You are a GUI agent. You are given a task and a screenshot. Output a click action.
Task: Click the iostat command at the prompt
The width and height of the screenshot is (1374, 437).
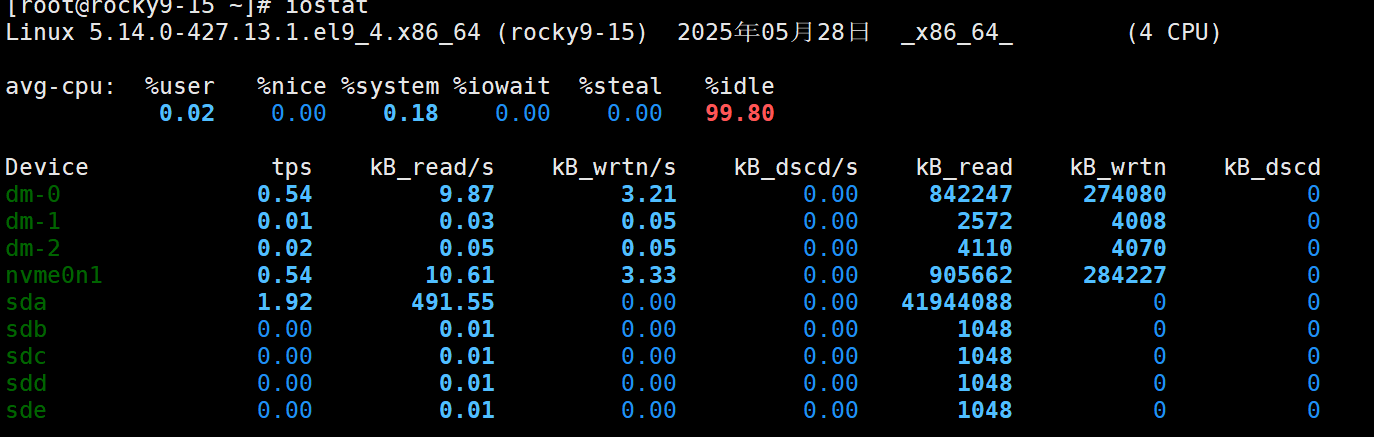[327, 7]
